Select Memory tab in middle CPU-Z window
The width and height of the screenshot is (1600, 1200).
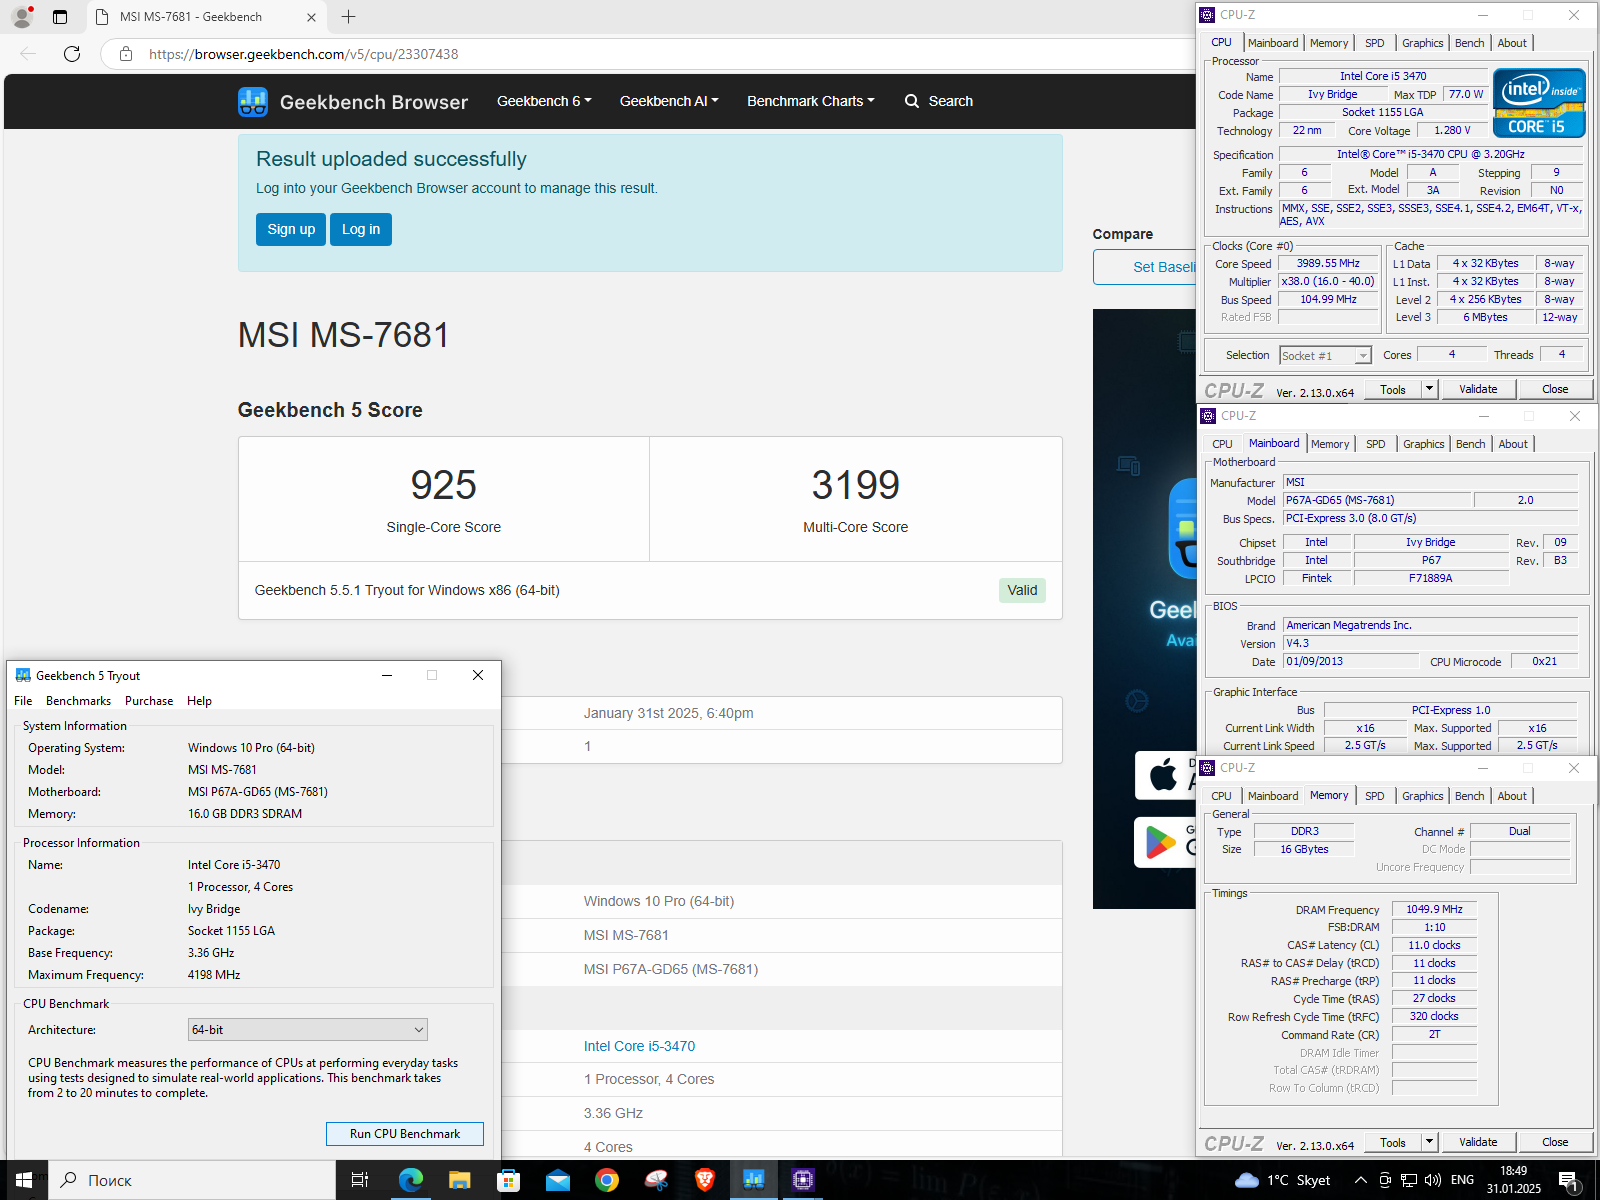click(x=1329, y=444)
